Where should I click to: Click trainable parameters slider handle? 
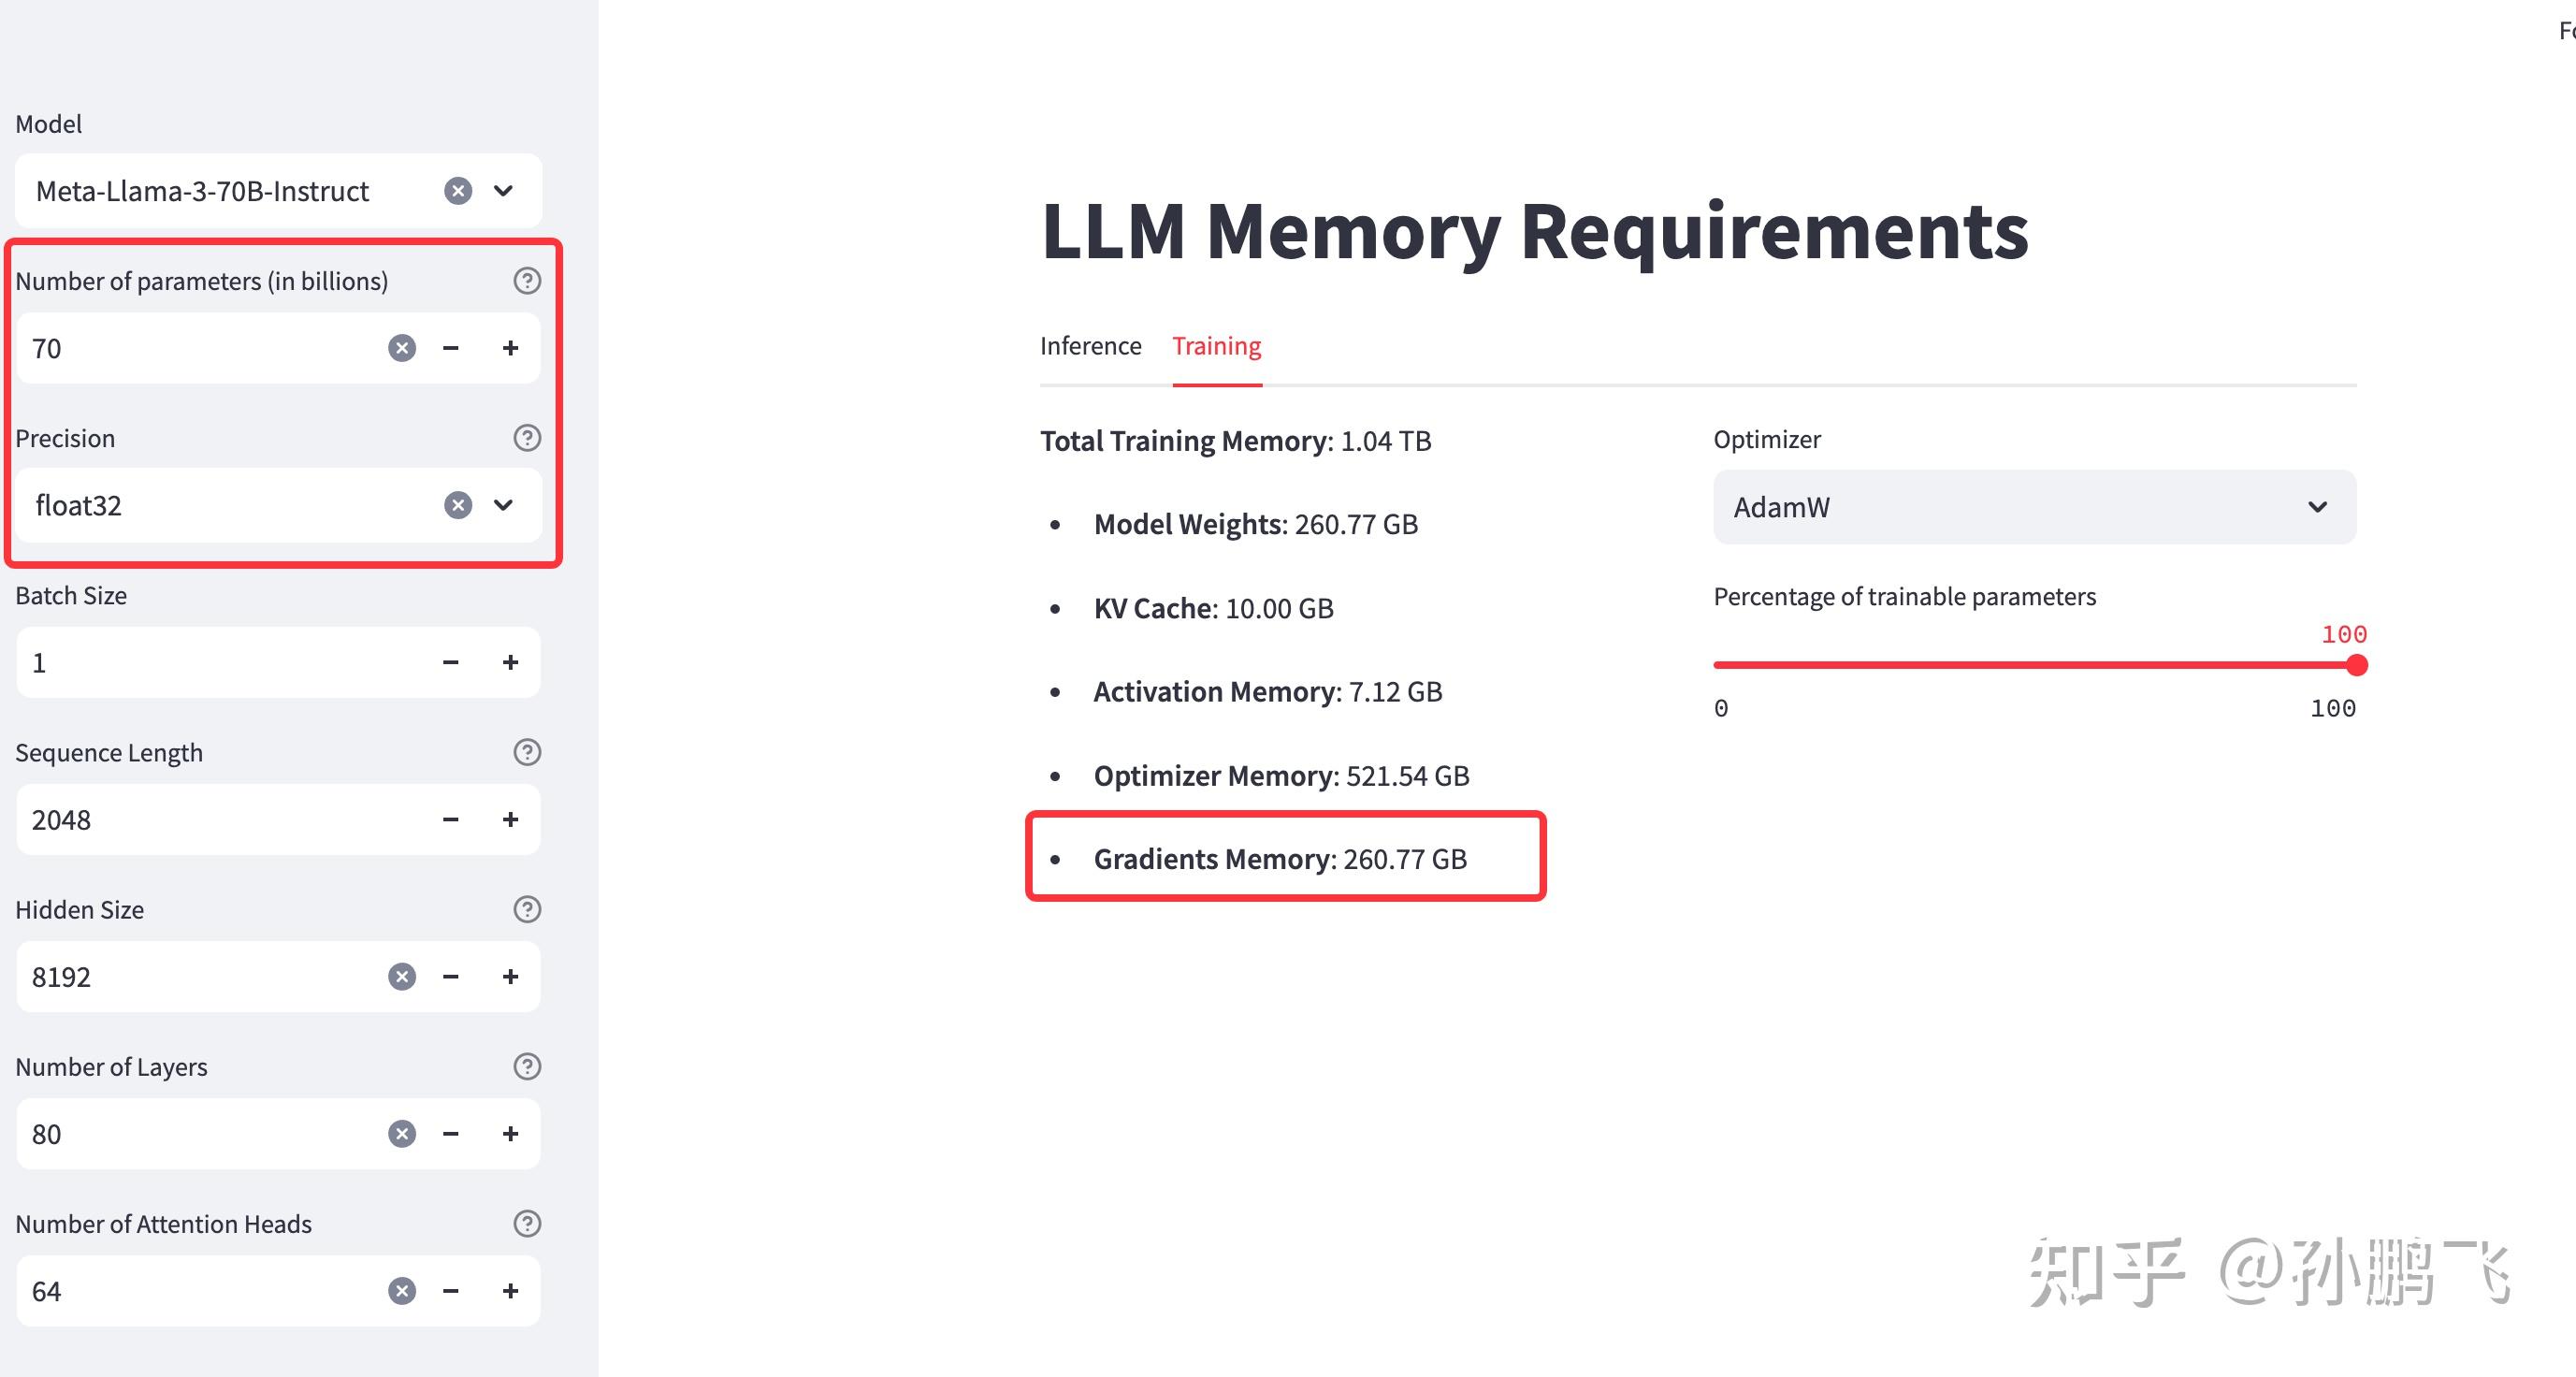click(2356, 665)
